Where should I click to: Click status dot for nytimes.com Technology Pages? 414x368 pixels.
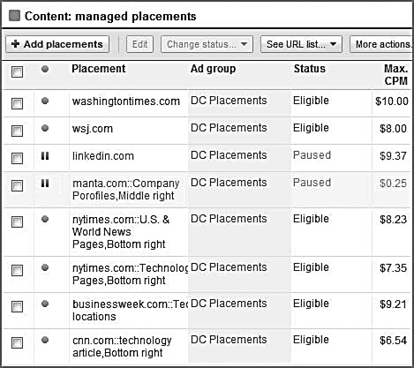click(x=45, y=267)
